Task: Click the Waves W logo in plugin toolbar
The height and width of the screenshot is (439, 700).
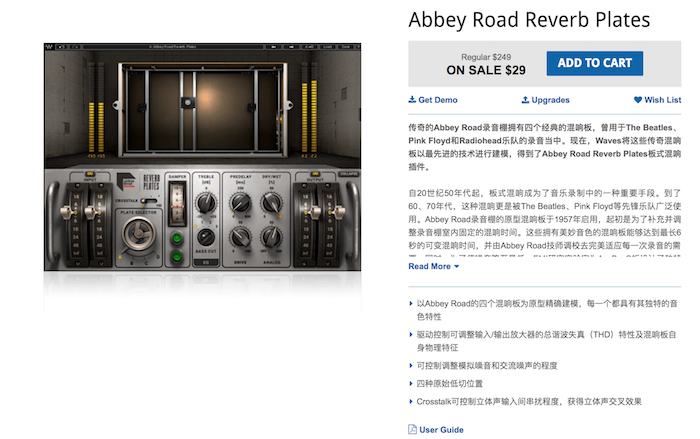Action: pos(49,46)
